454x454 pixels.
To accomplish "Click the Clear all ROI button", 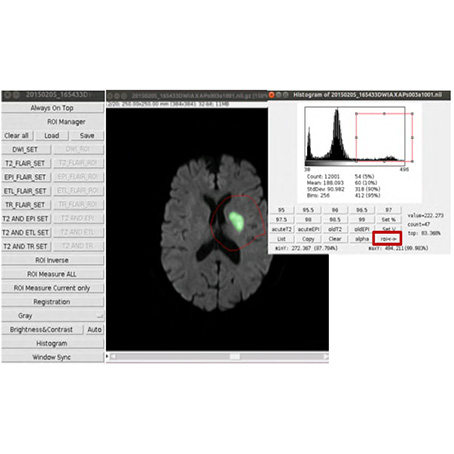I will click(17, 136).
